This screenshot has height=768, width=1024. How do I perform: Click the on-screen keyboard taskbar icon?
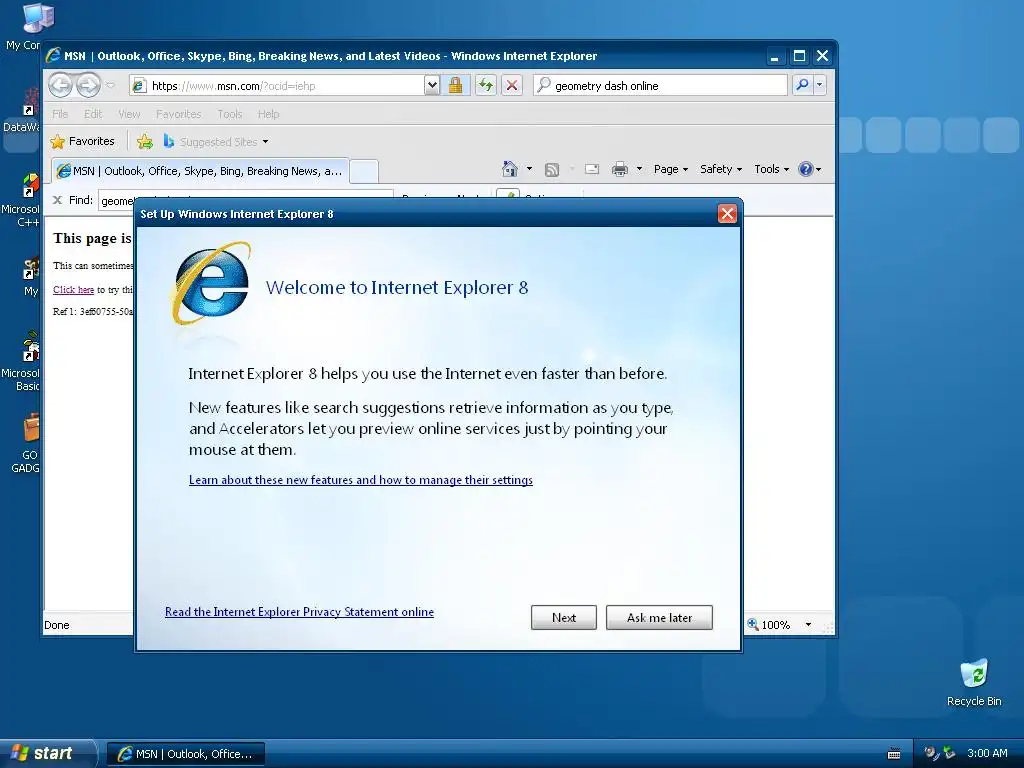(894, 754)
